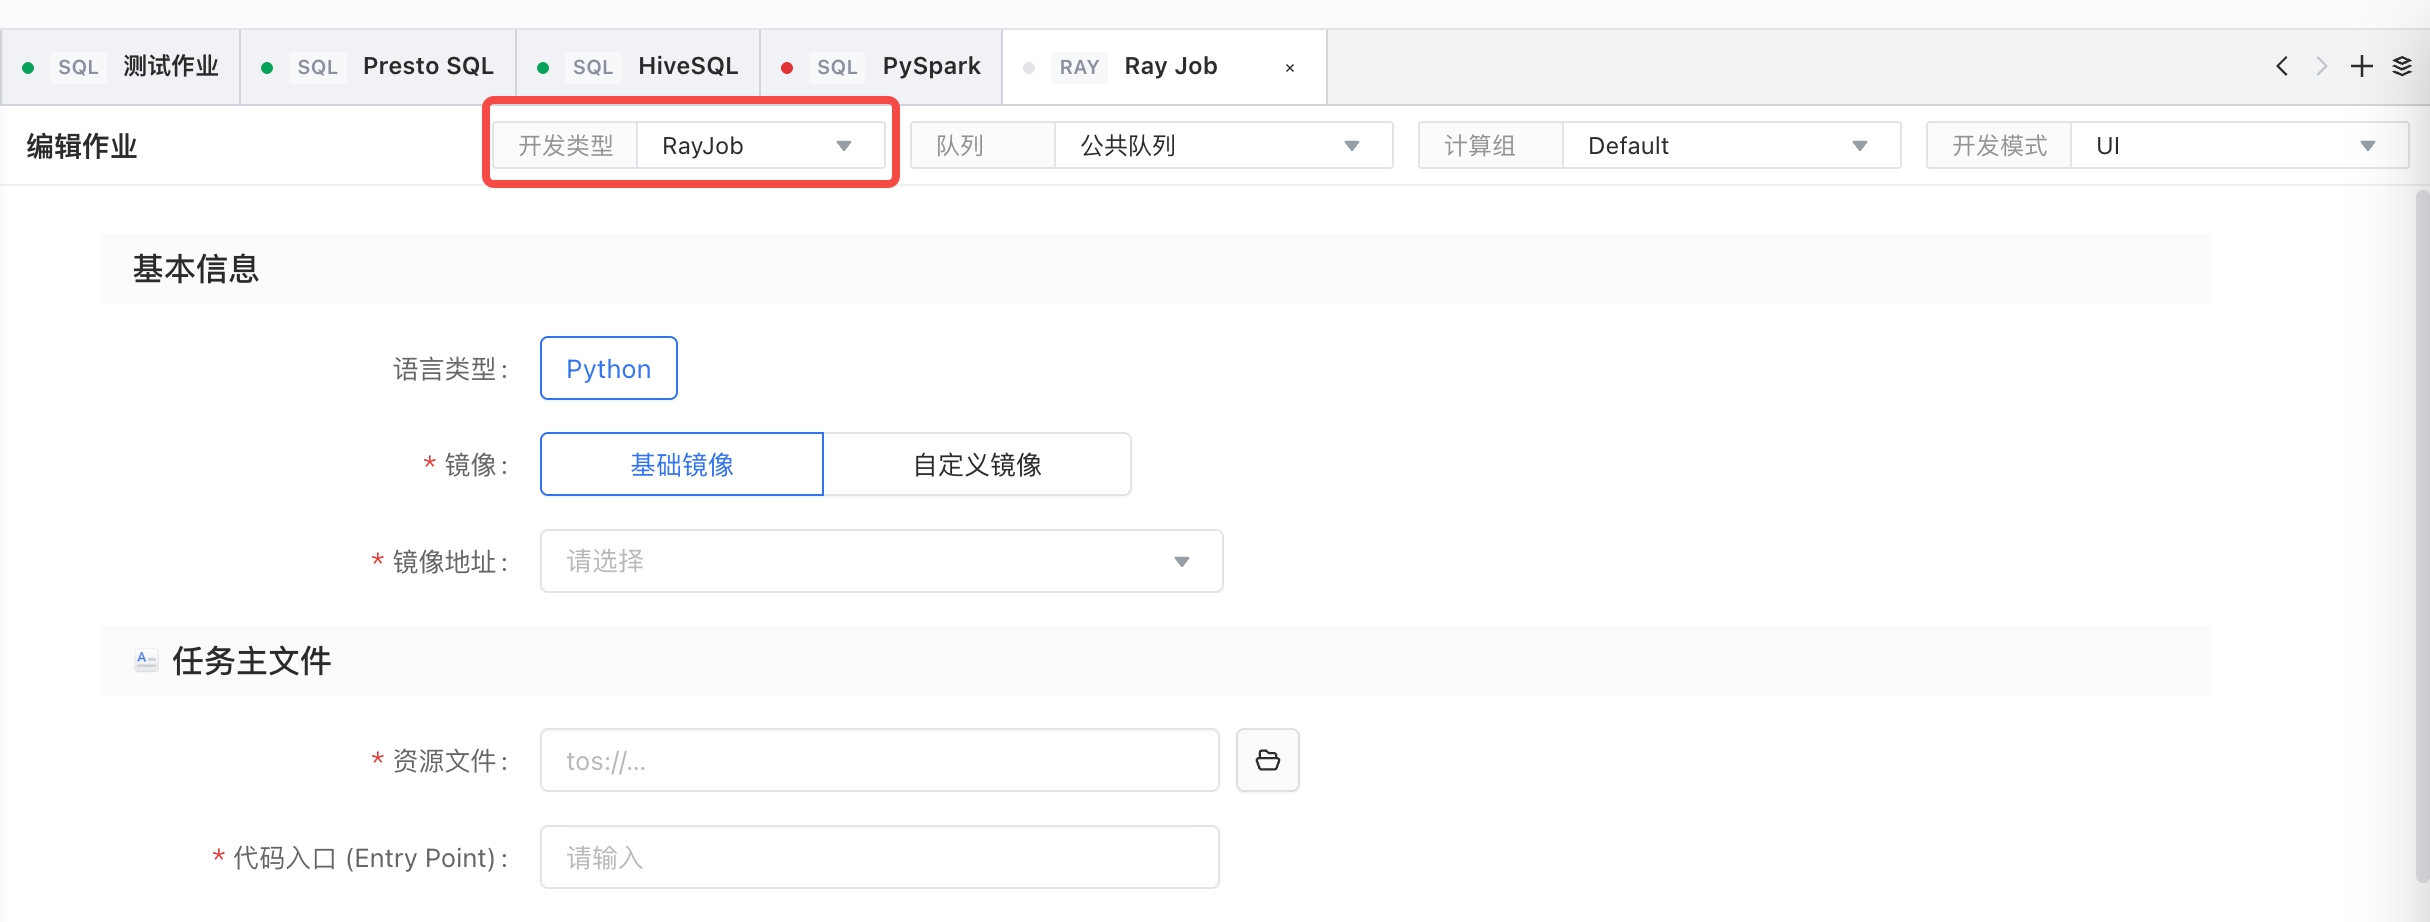The image size is (2430, 922).
Task: Open the PySpark tab
Action: [930, 67]
